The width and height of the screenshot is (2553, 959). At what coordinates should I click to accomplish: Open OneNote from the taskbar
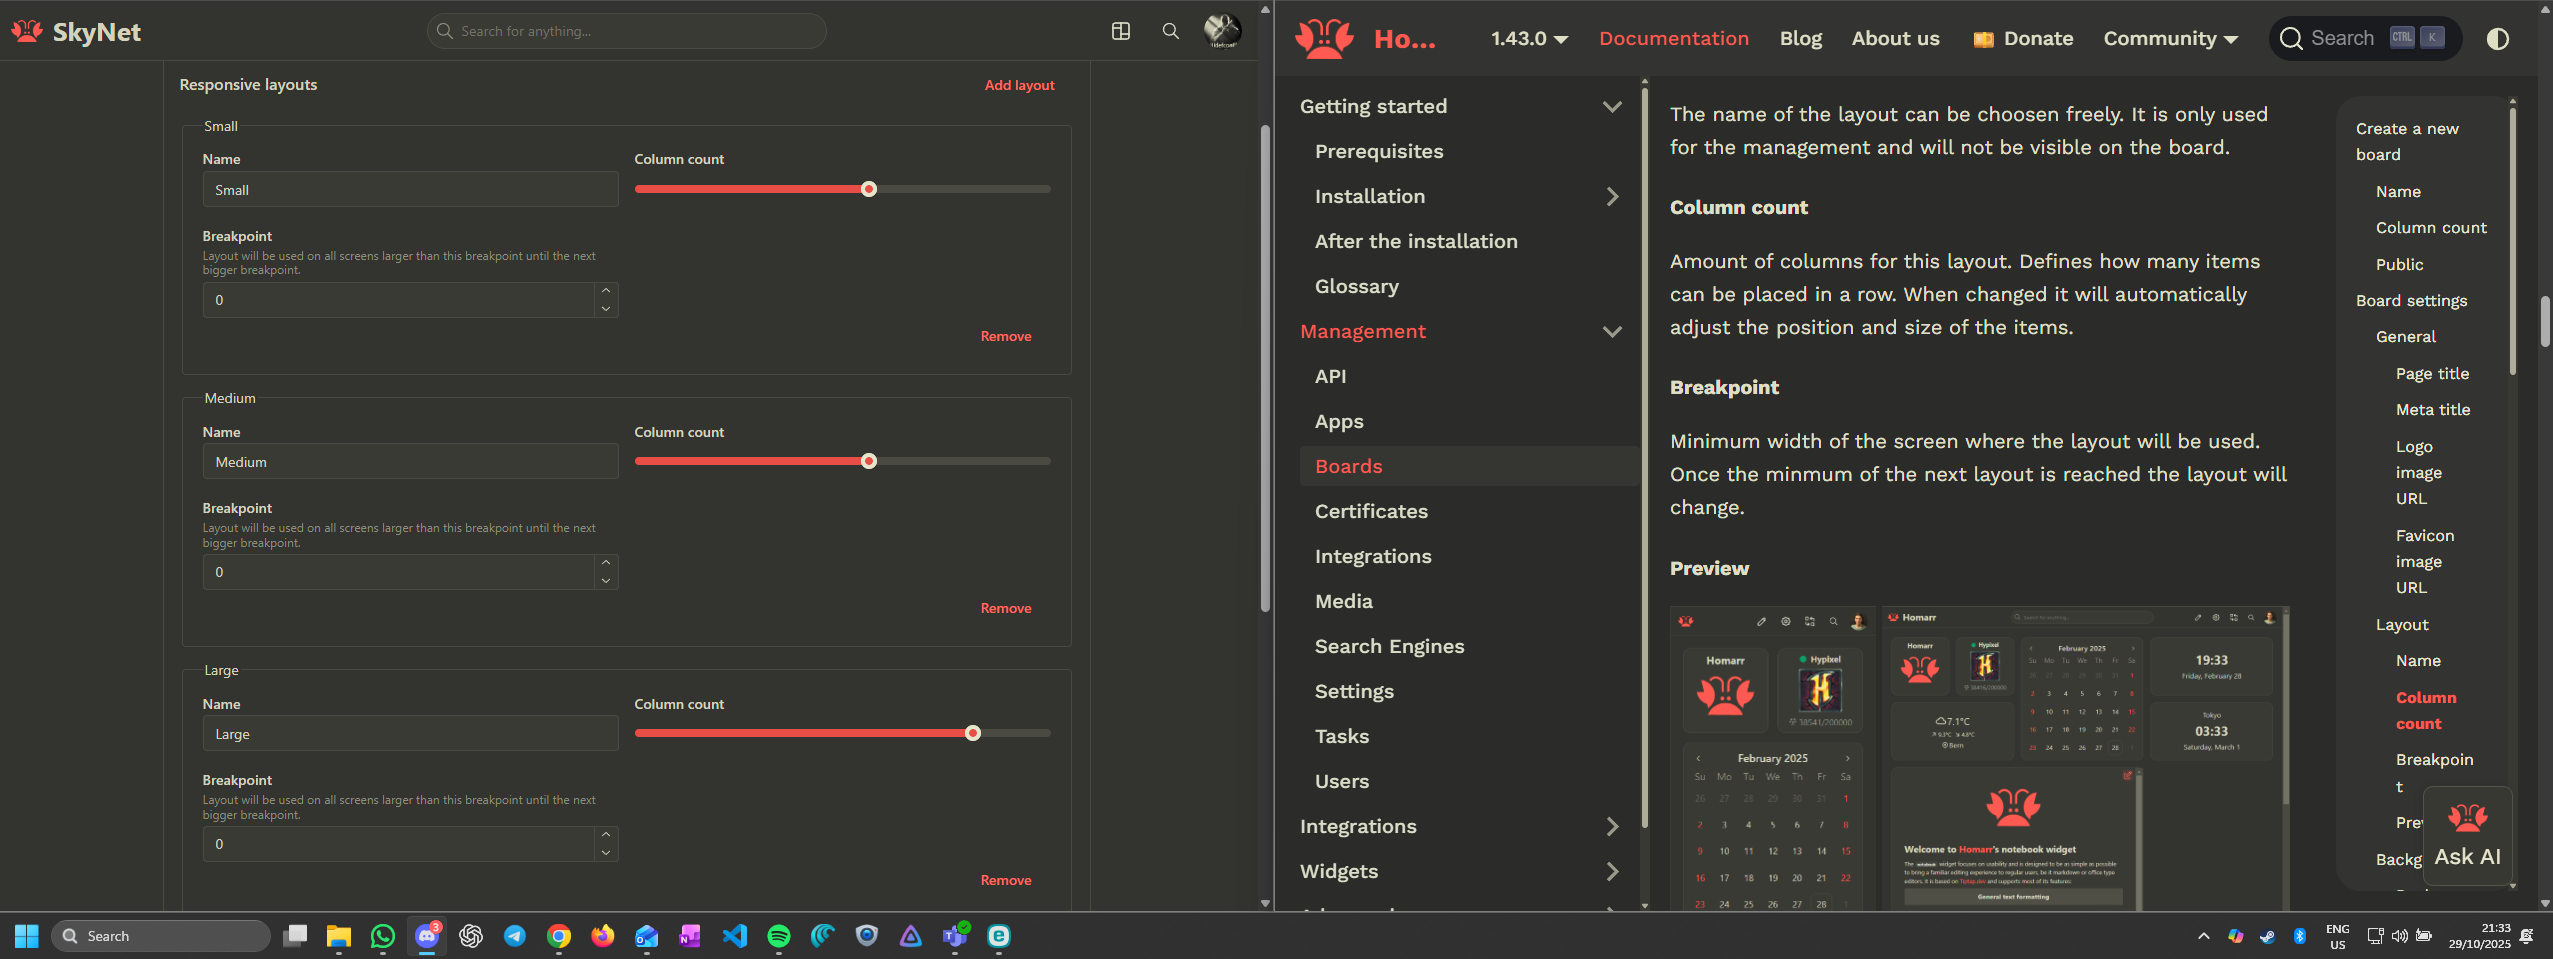(691, 936)
